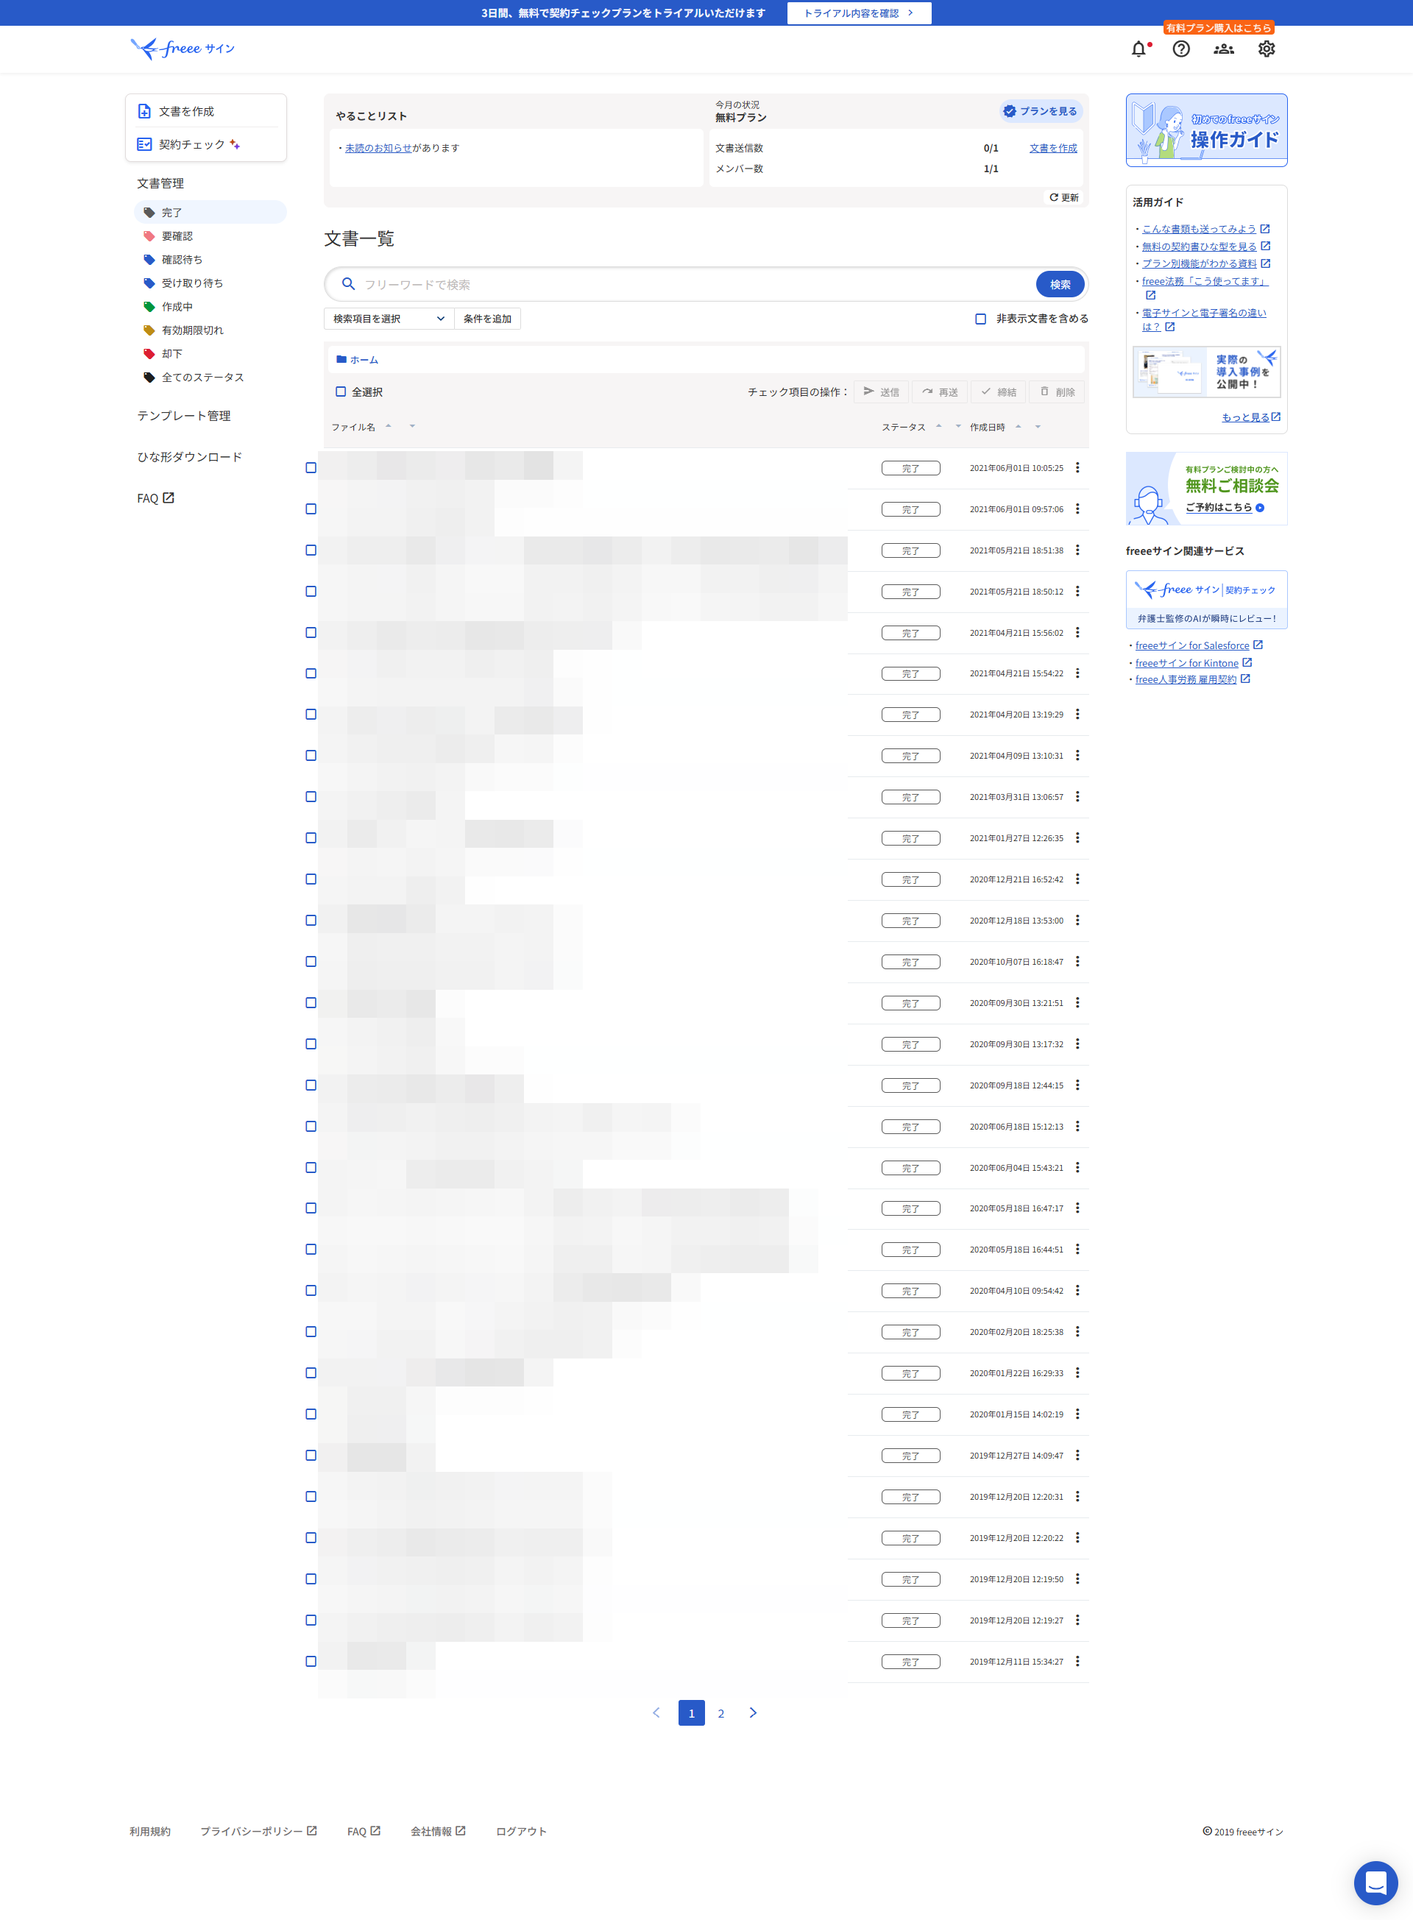The height and width of the screenshot is (1920, 1413).
Task: Open the members management icon
Action: 1224,49
